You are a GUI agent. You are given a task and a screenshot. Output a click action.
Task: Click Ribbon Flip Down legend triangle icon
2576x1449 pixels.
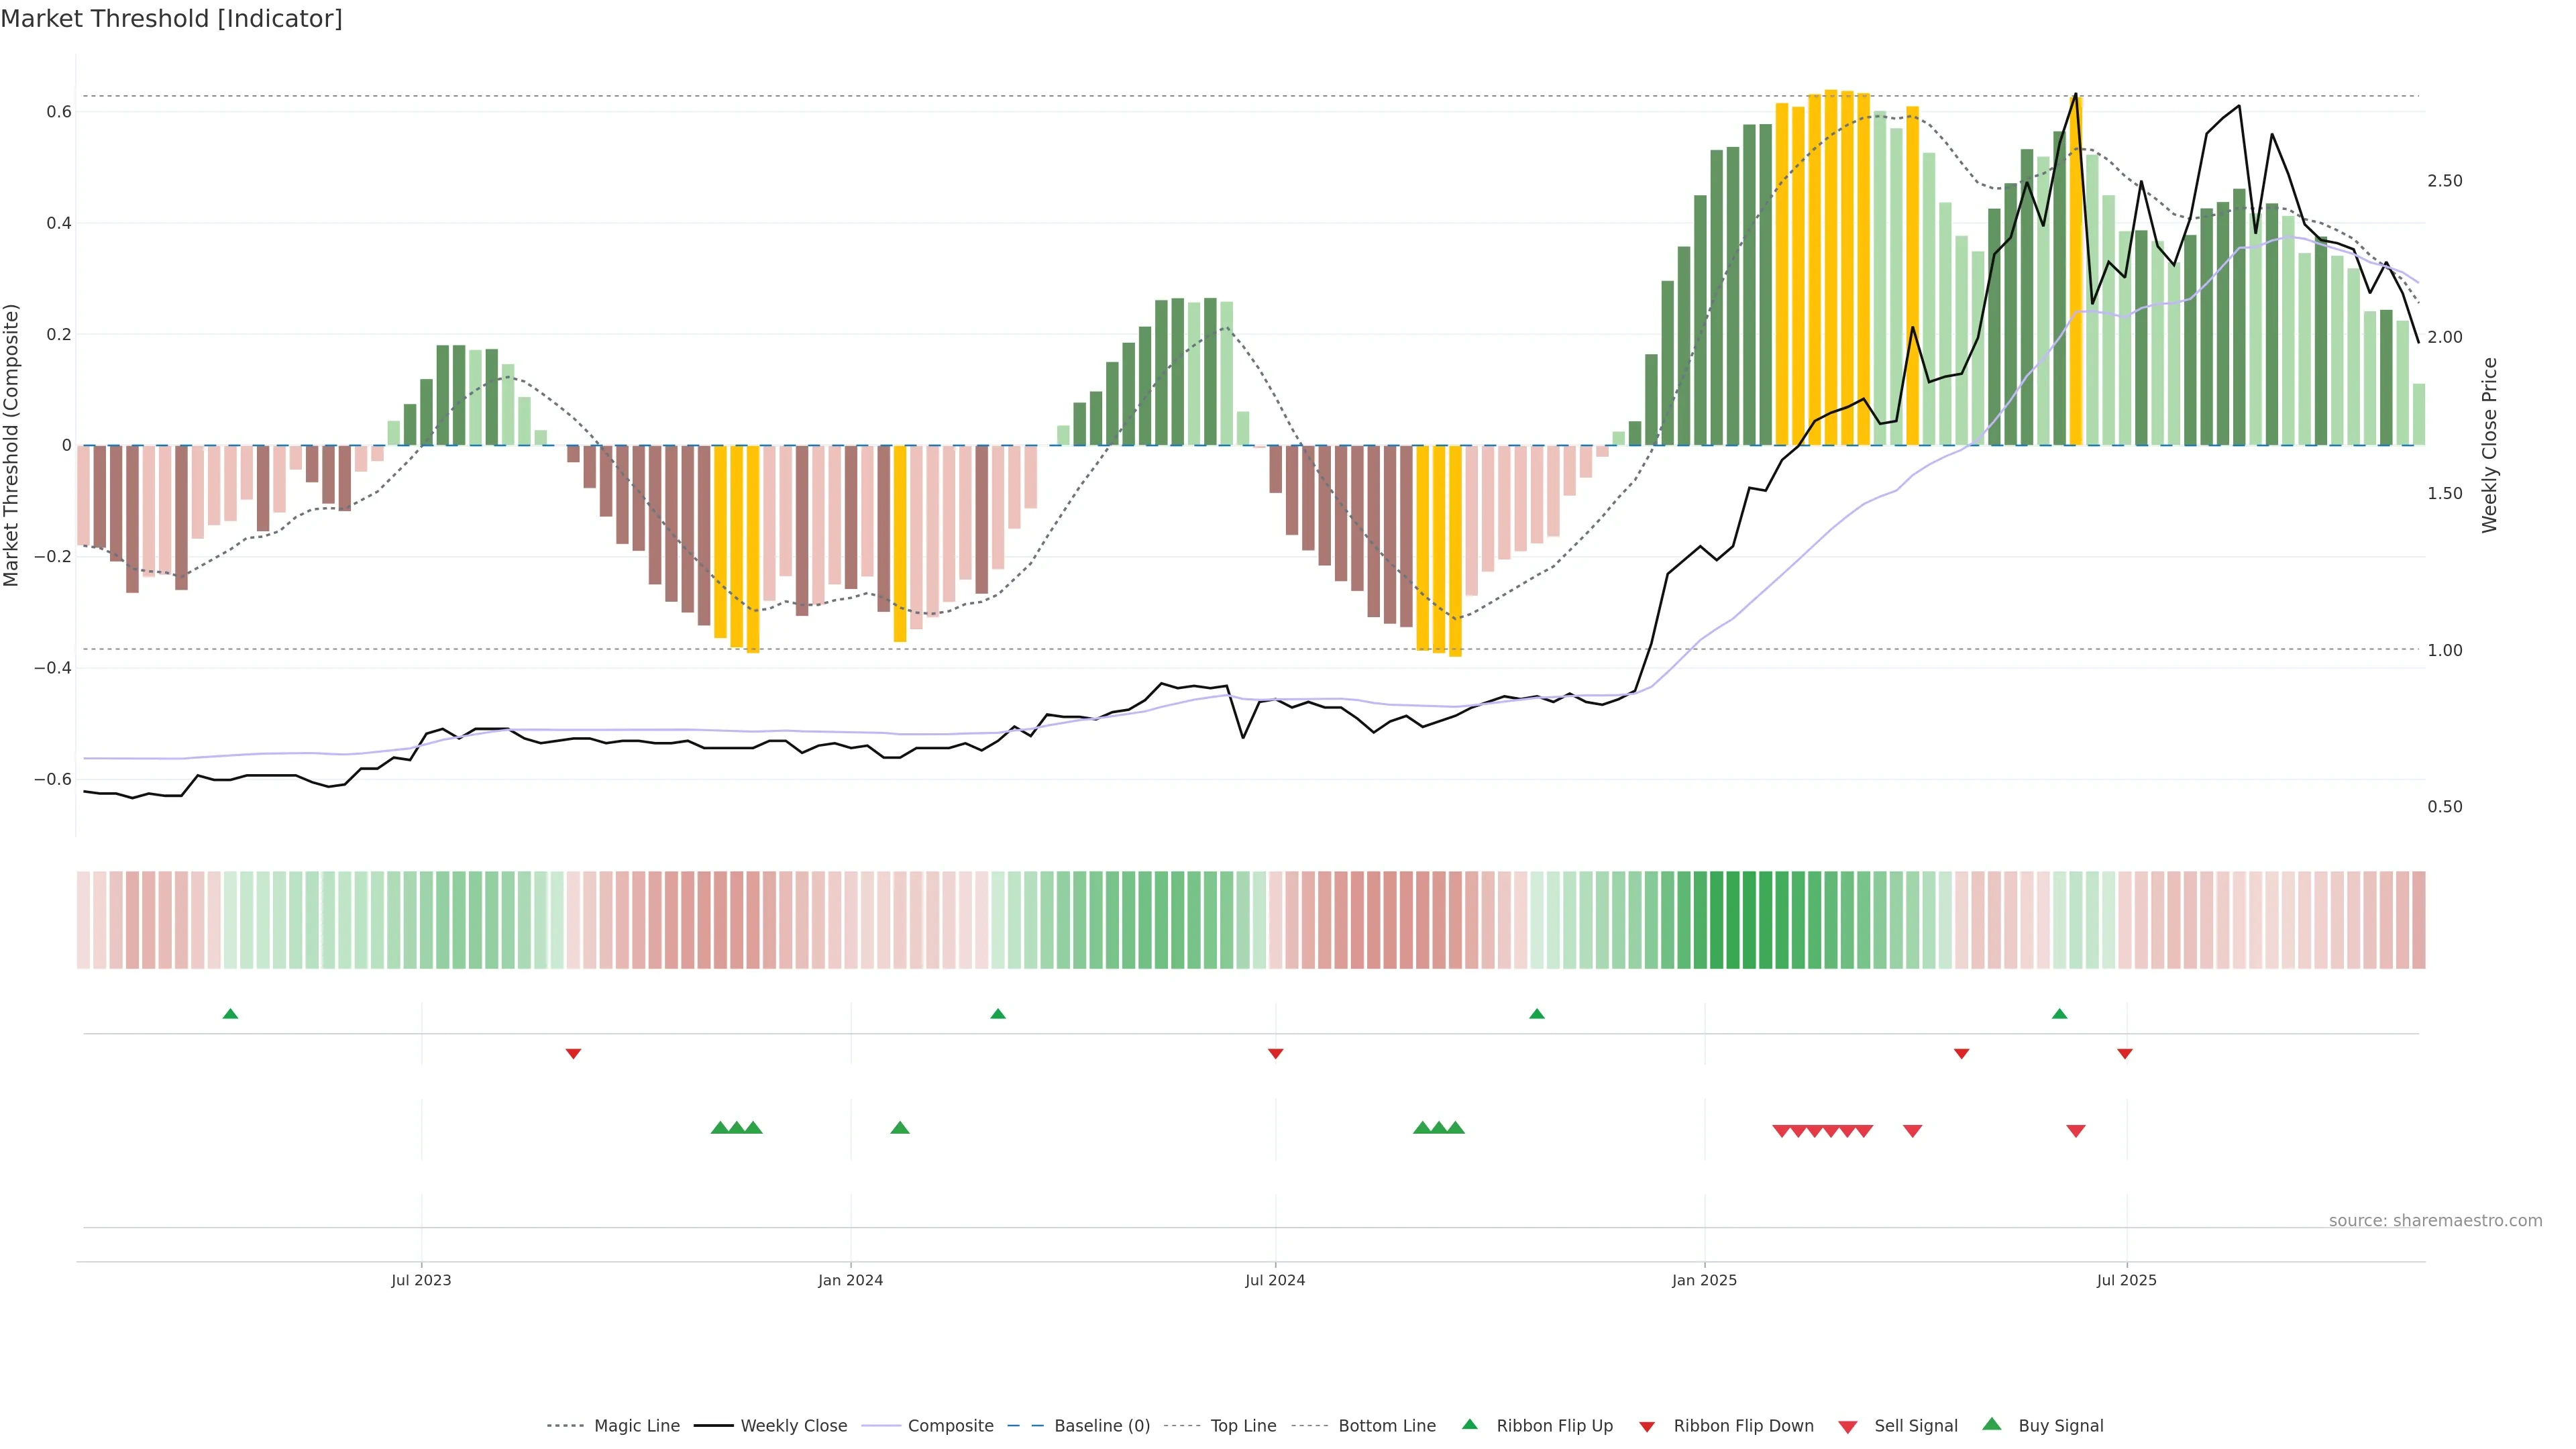point(1647,1426)
